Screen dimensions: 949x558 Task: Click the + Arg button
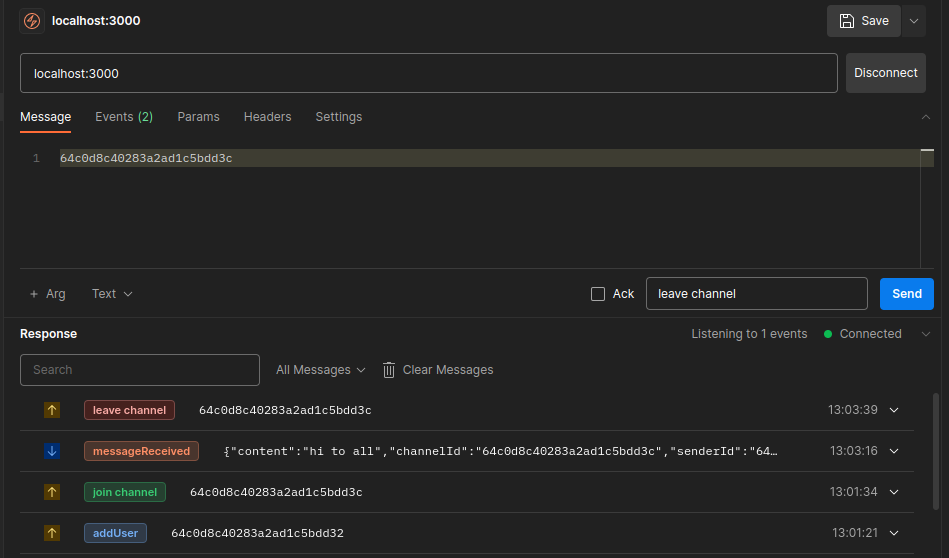(48, 294)
